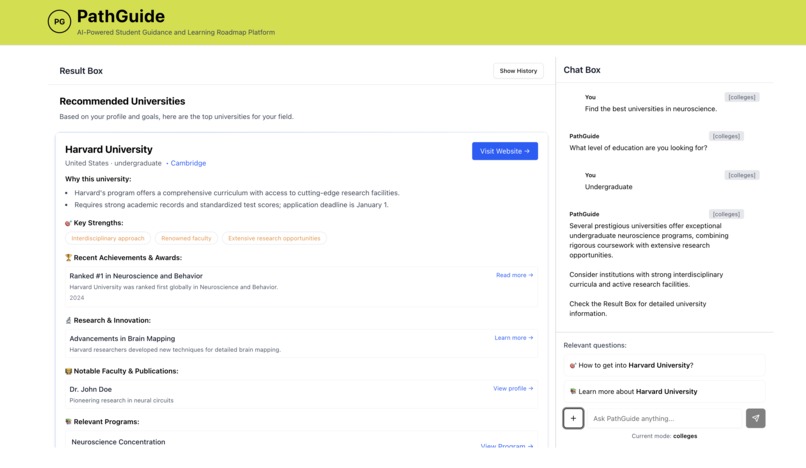The image size is (806, 468).
Task: Click the microscope icon beside Research & Innovation
Action: pyautogui.click(x=68, y=320)
